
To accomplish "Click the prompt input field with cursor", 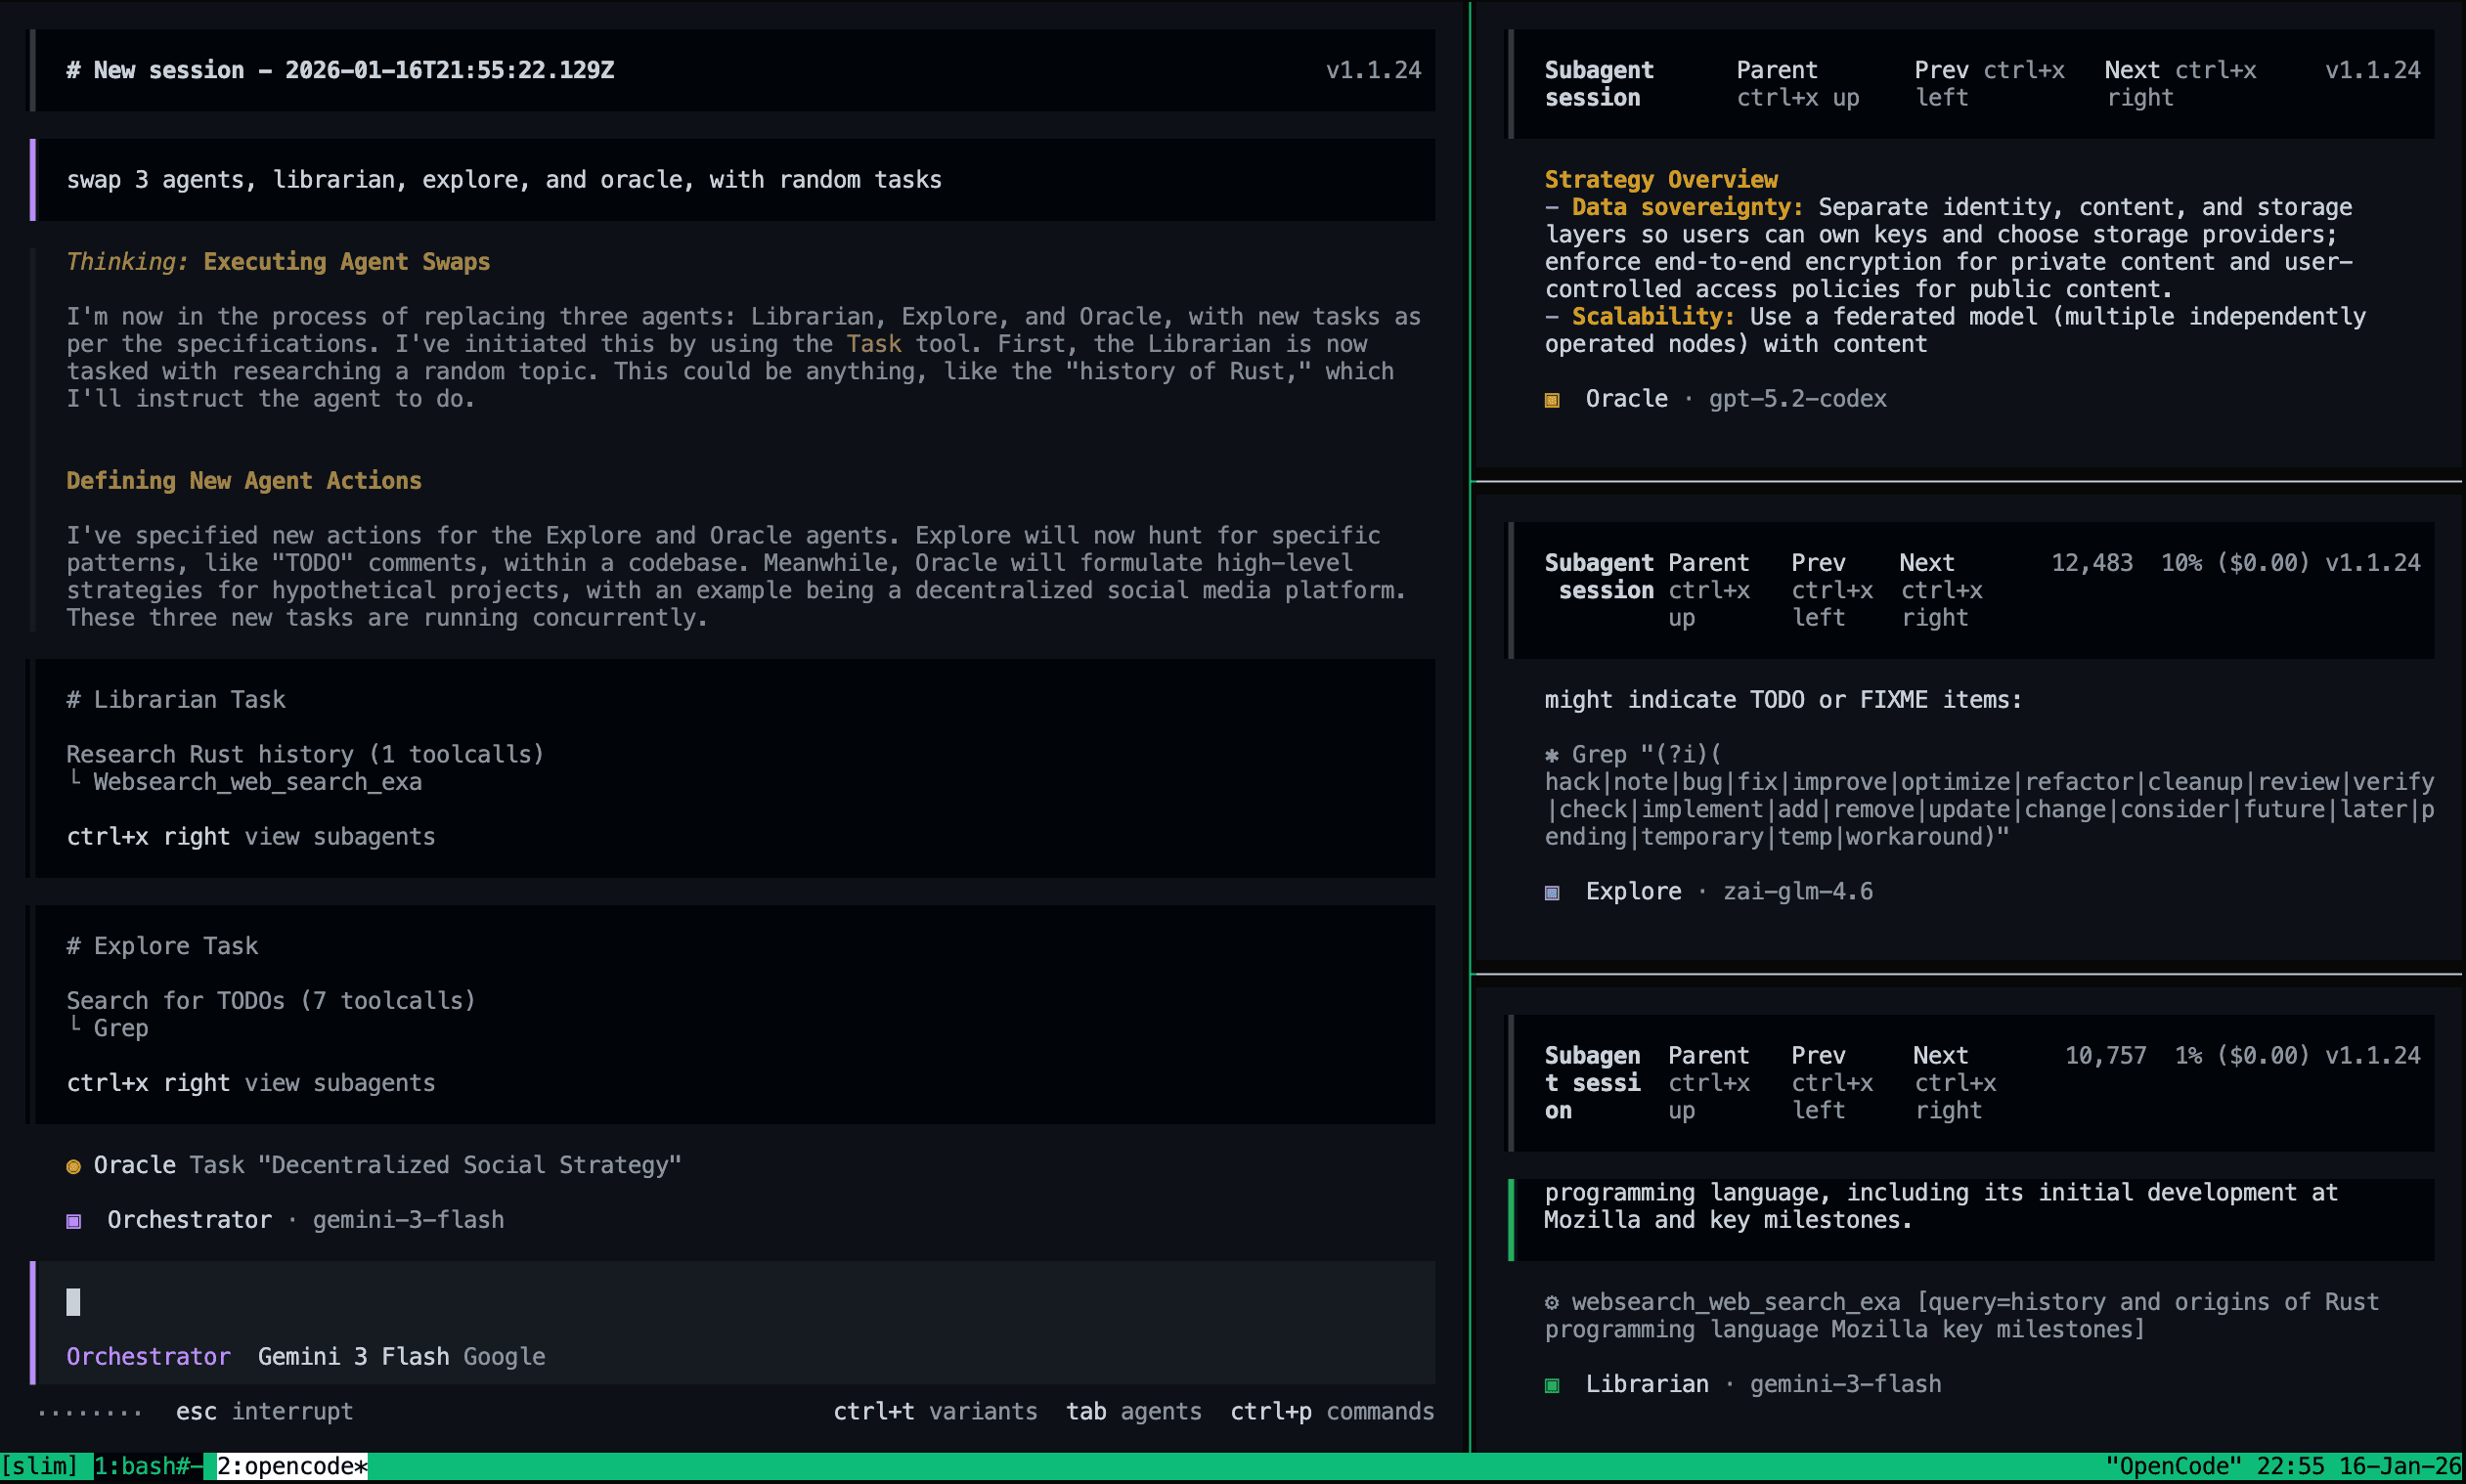I will click(x=700, y=1301).
